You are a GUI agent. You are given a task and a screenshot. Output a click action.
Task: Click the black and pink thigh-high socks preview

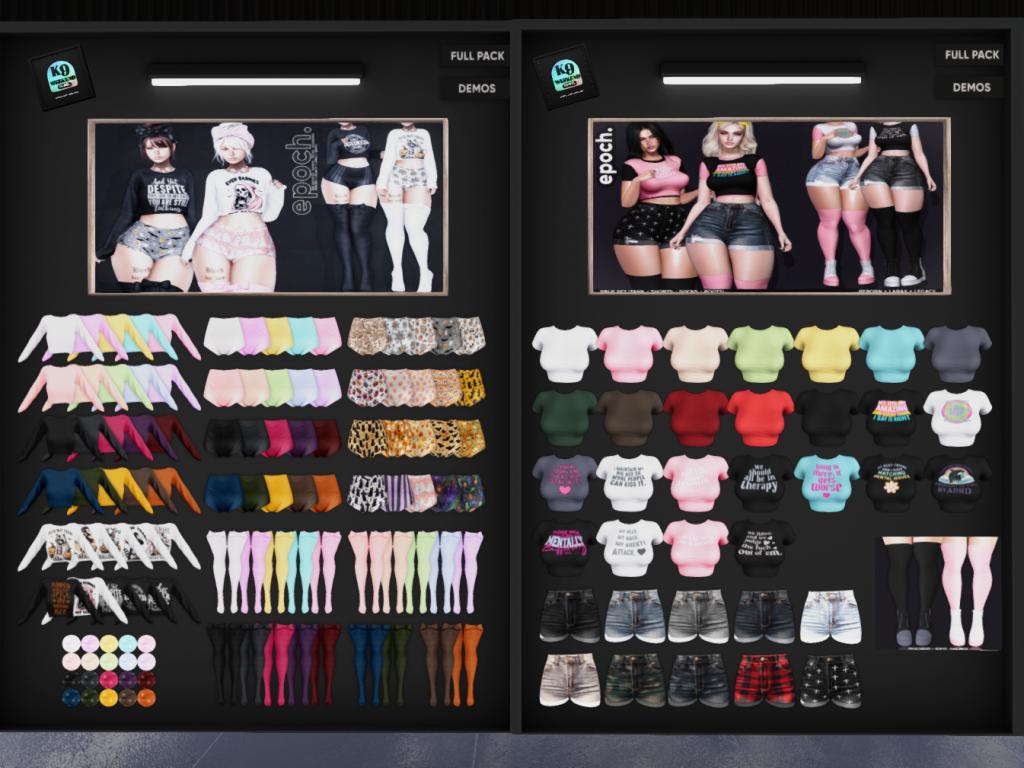pos(937,593)
